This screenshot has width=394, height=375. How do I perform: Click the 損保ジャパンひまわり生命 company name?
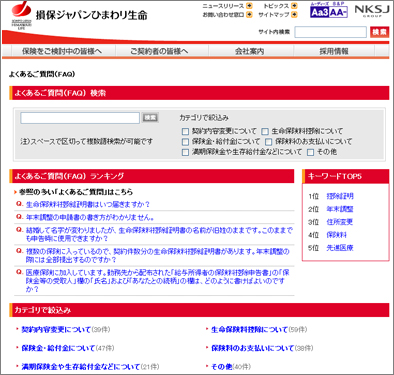[x=91, y=15]
